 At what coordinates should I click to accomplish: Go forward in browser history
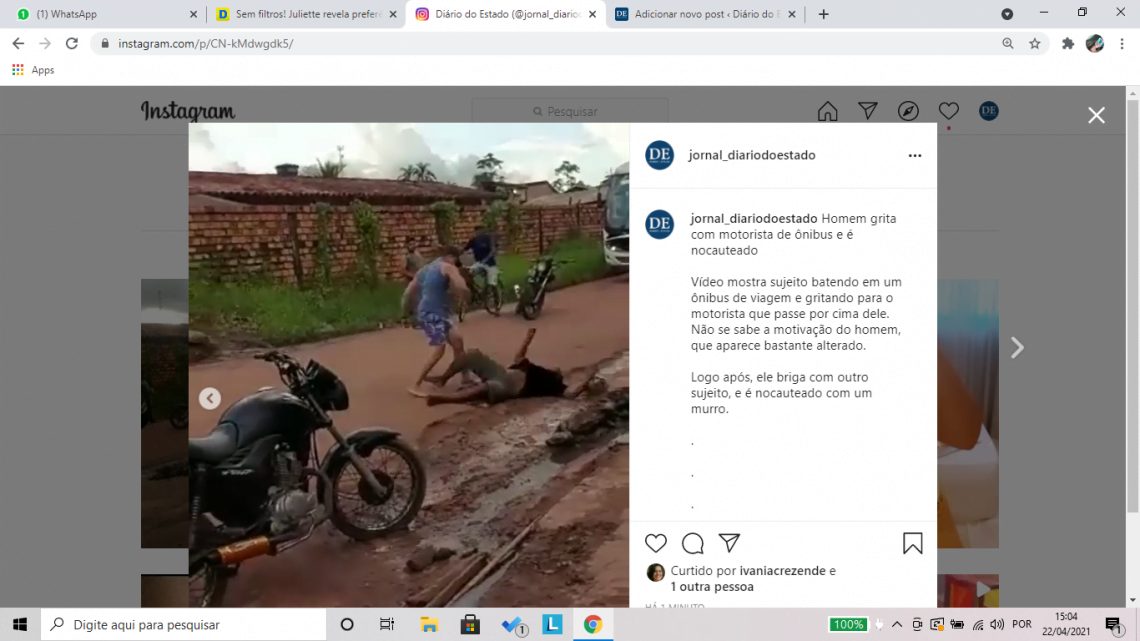point(44,44)
